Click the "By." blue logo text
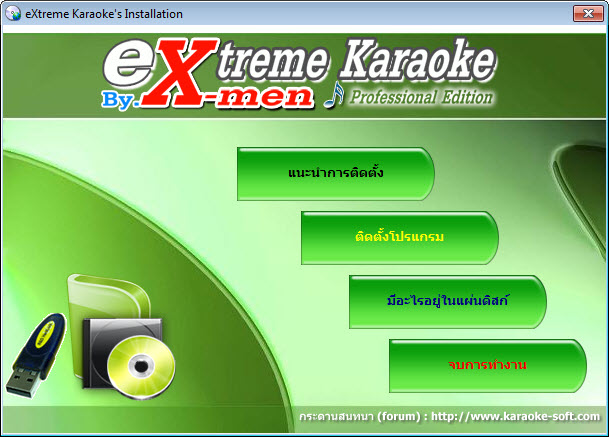Image resolution: width=609 pixels, height=437 pixels. point(118,100)
